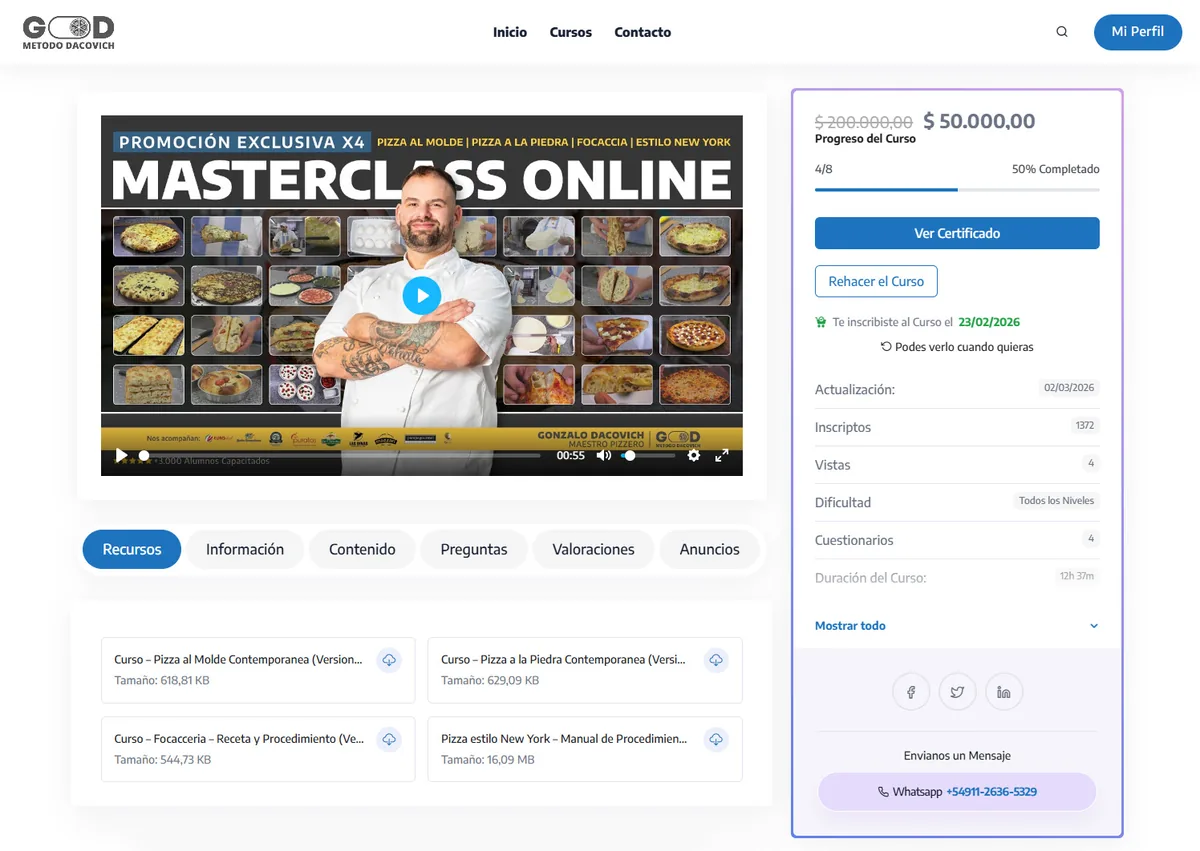Screen dimensions: 1200x851
Task: Adjust the video volume slider
Action: pos(648,455)
